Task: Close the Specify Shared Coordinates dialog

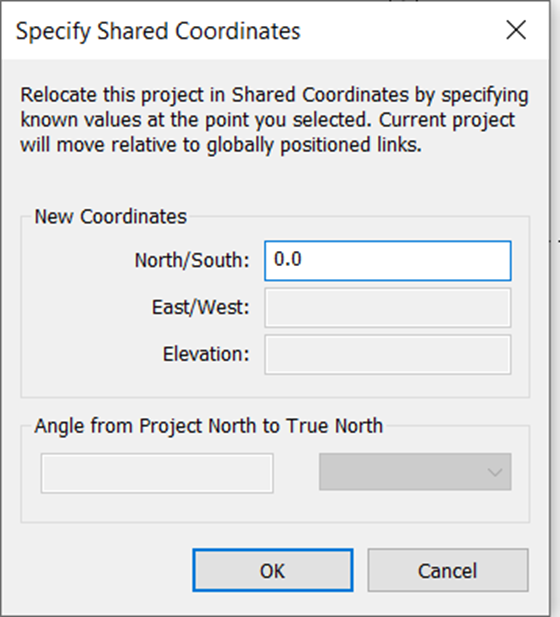Action: point(516,30)
